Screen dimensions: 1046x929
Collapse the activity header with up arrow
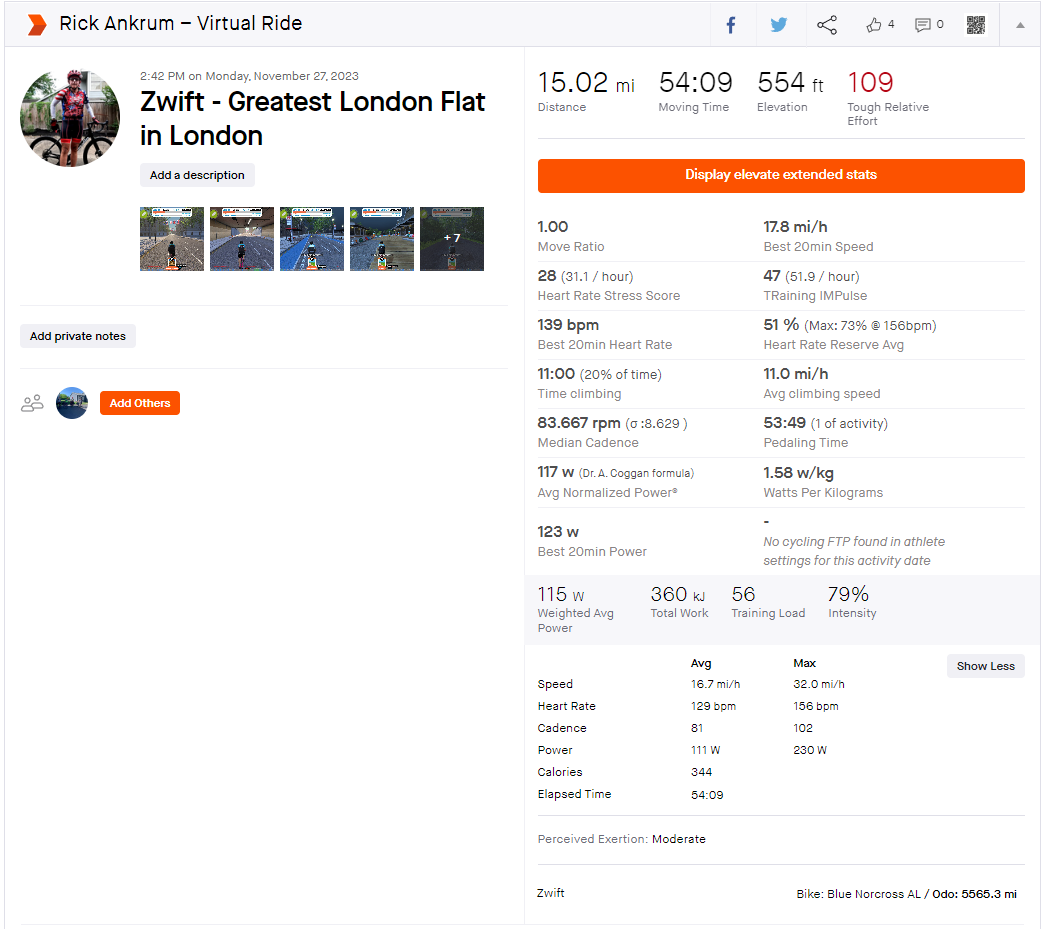coord(1020,25)
